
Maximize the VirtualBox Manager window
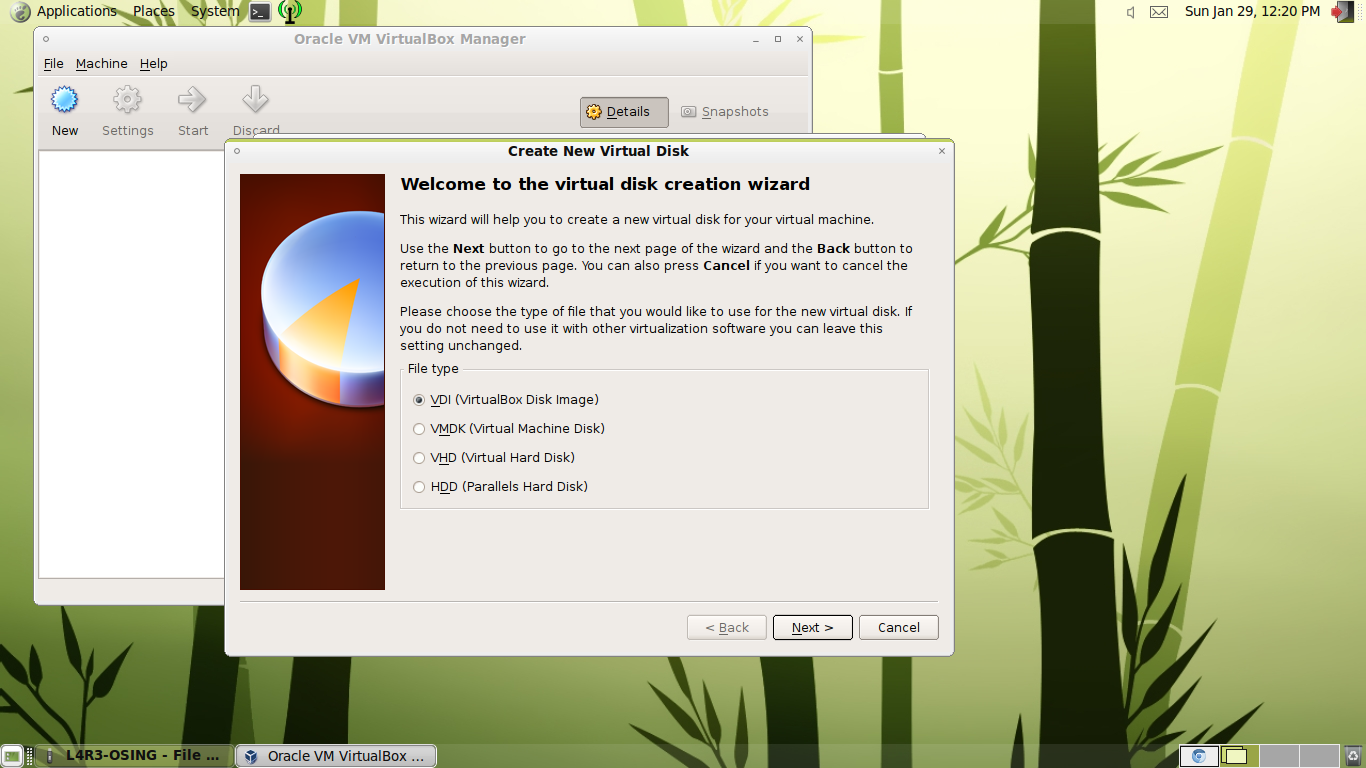click(778, 39)
